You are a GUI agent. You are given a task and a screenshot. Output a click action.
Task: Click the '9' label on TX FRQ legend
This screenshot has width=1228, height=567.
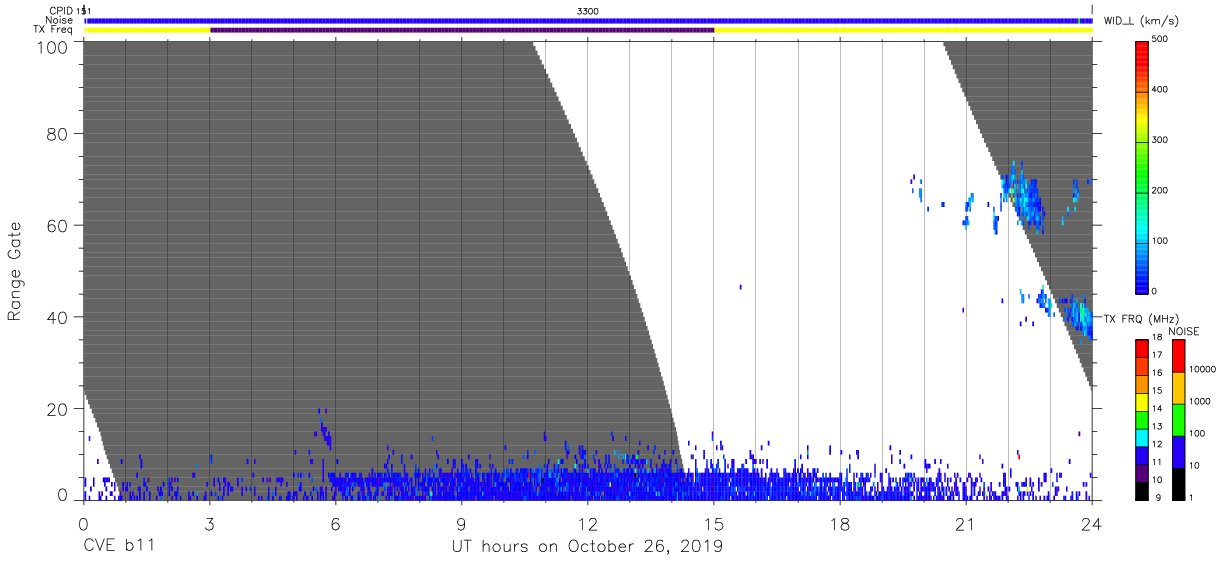tap(1159, 498)
